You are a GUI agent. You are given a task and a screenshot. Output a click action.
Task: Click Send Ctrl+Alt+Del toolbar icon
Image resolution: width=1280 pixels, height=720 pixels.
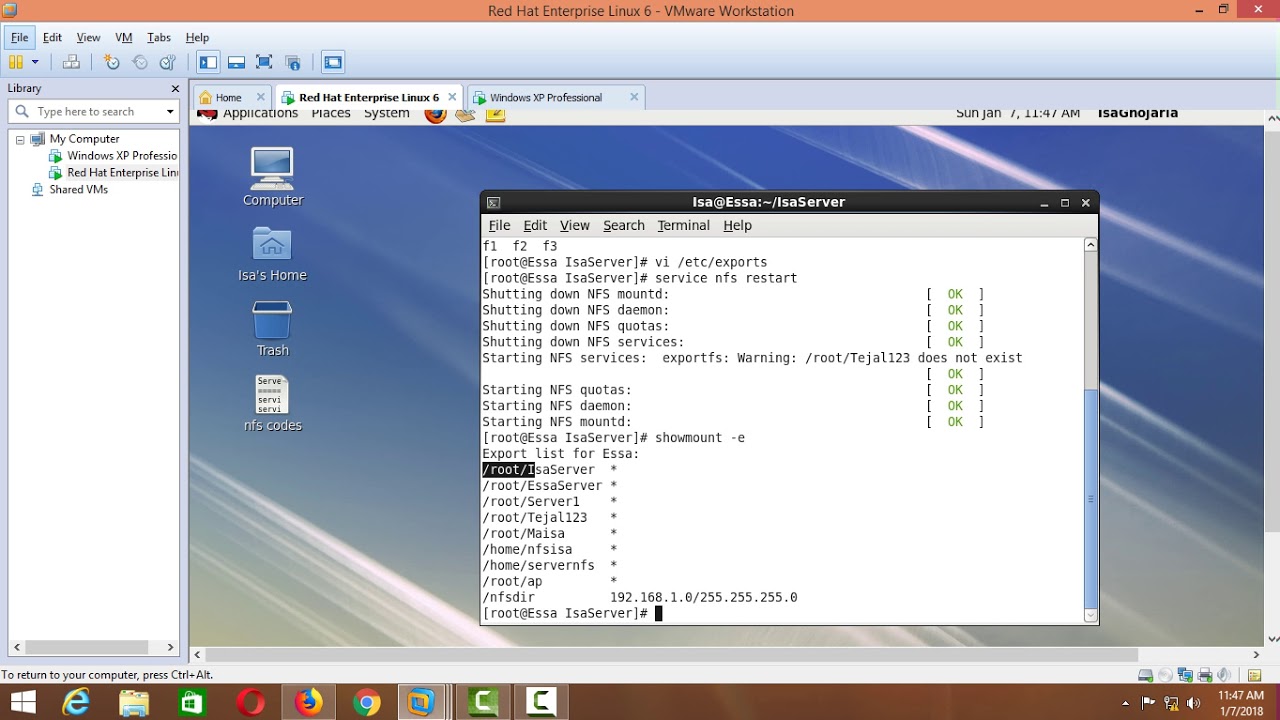(71, 62)
